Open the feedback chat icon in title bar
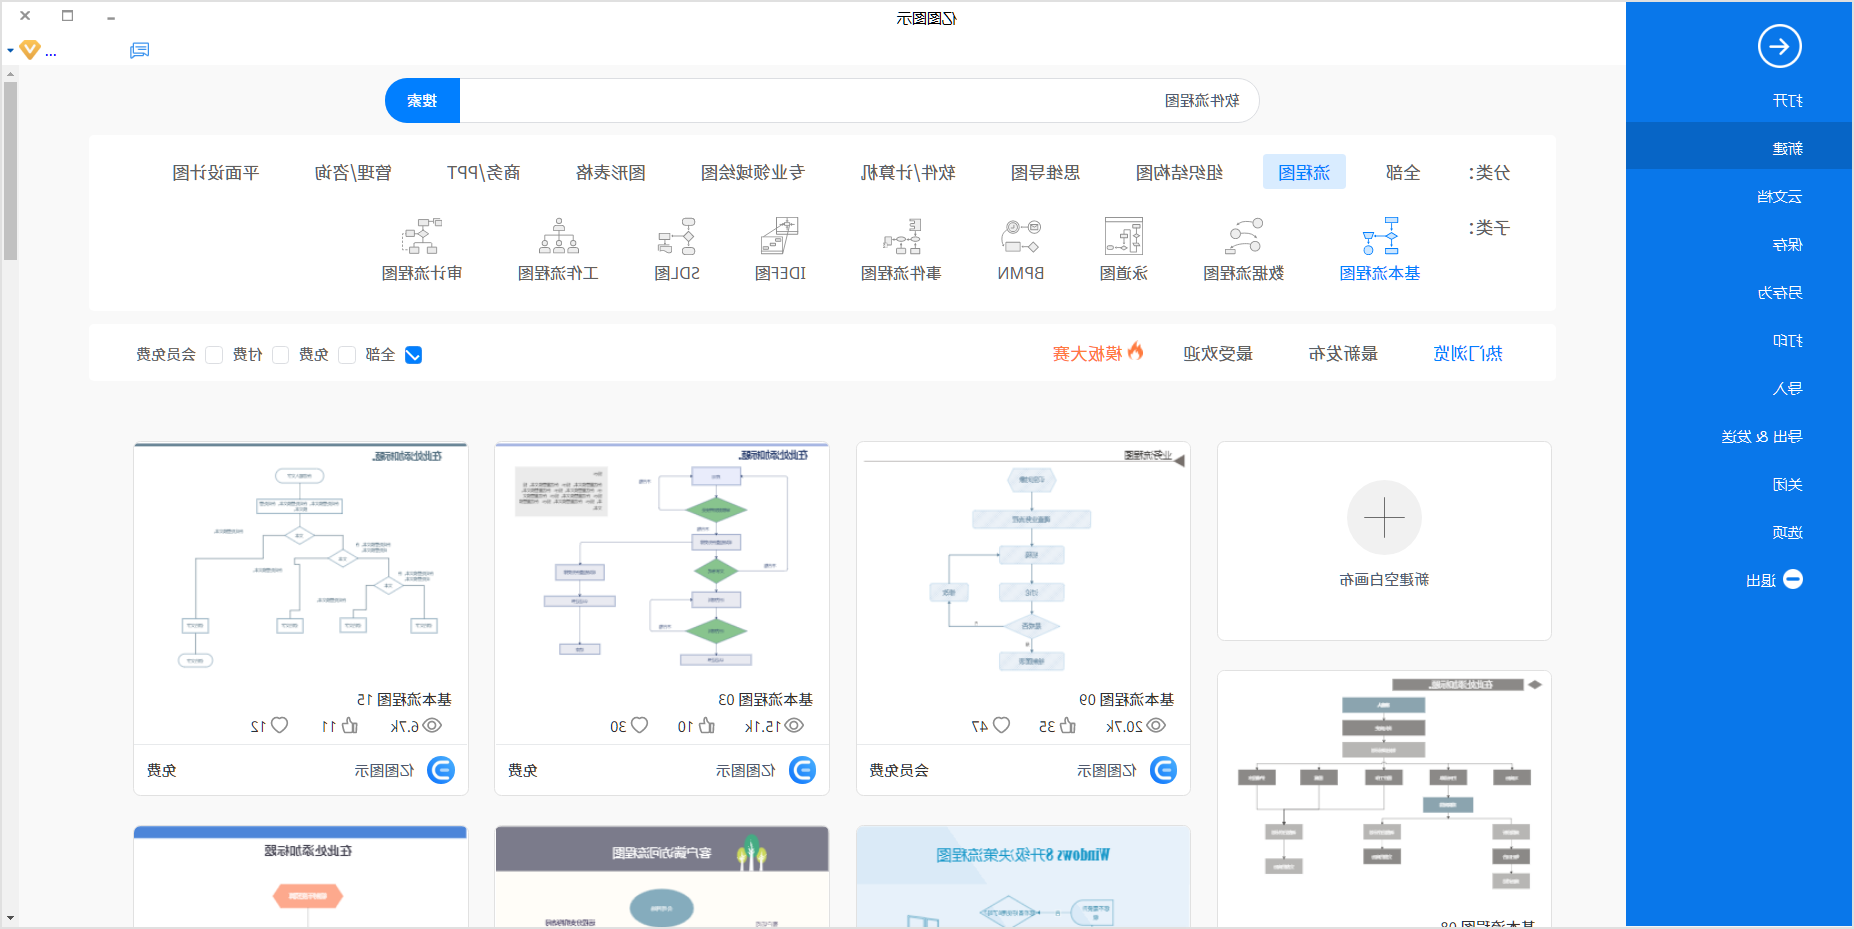 (140, 50)
